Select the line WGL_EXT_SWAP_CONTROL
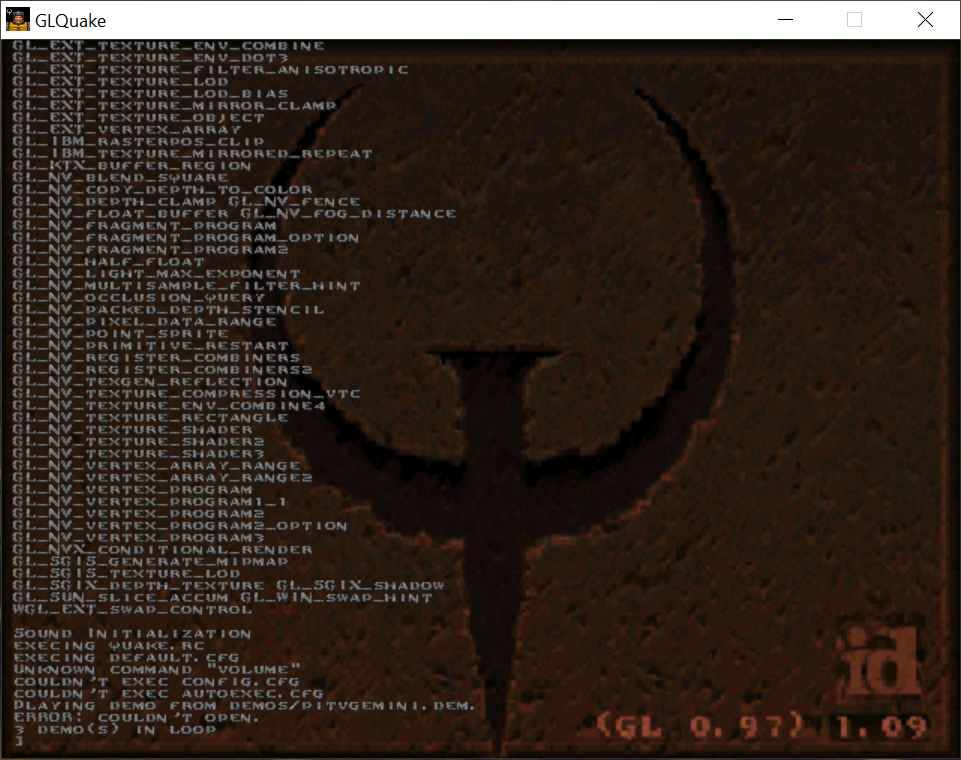961x760 pixels. [x=132, y=610]
